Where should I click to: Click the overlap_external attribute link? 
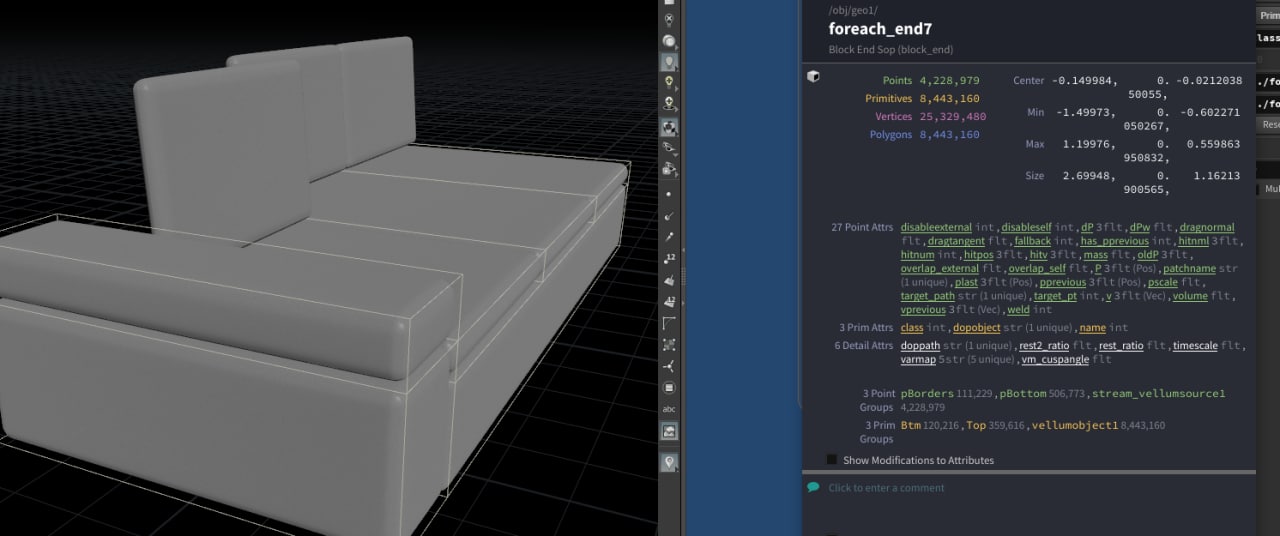click(x=940, y=269)
